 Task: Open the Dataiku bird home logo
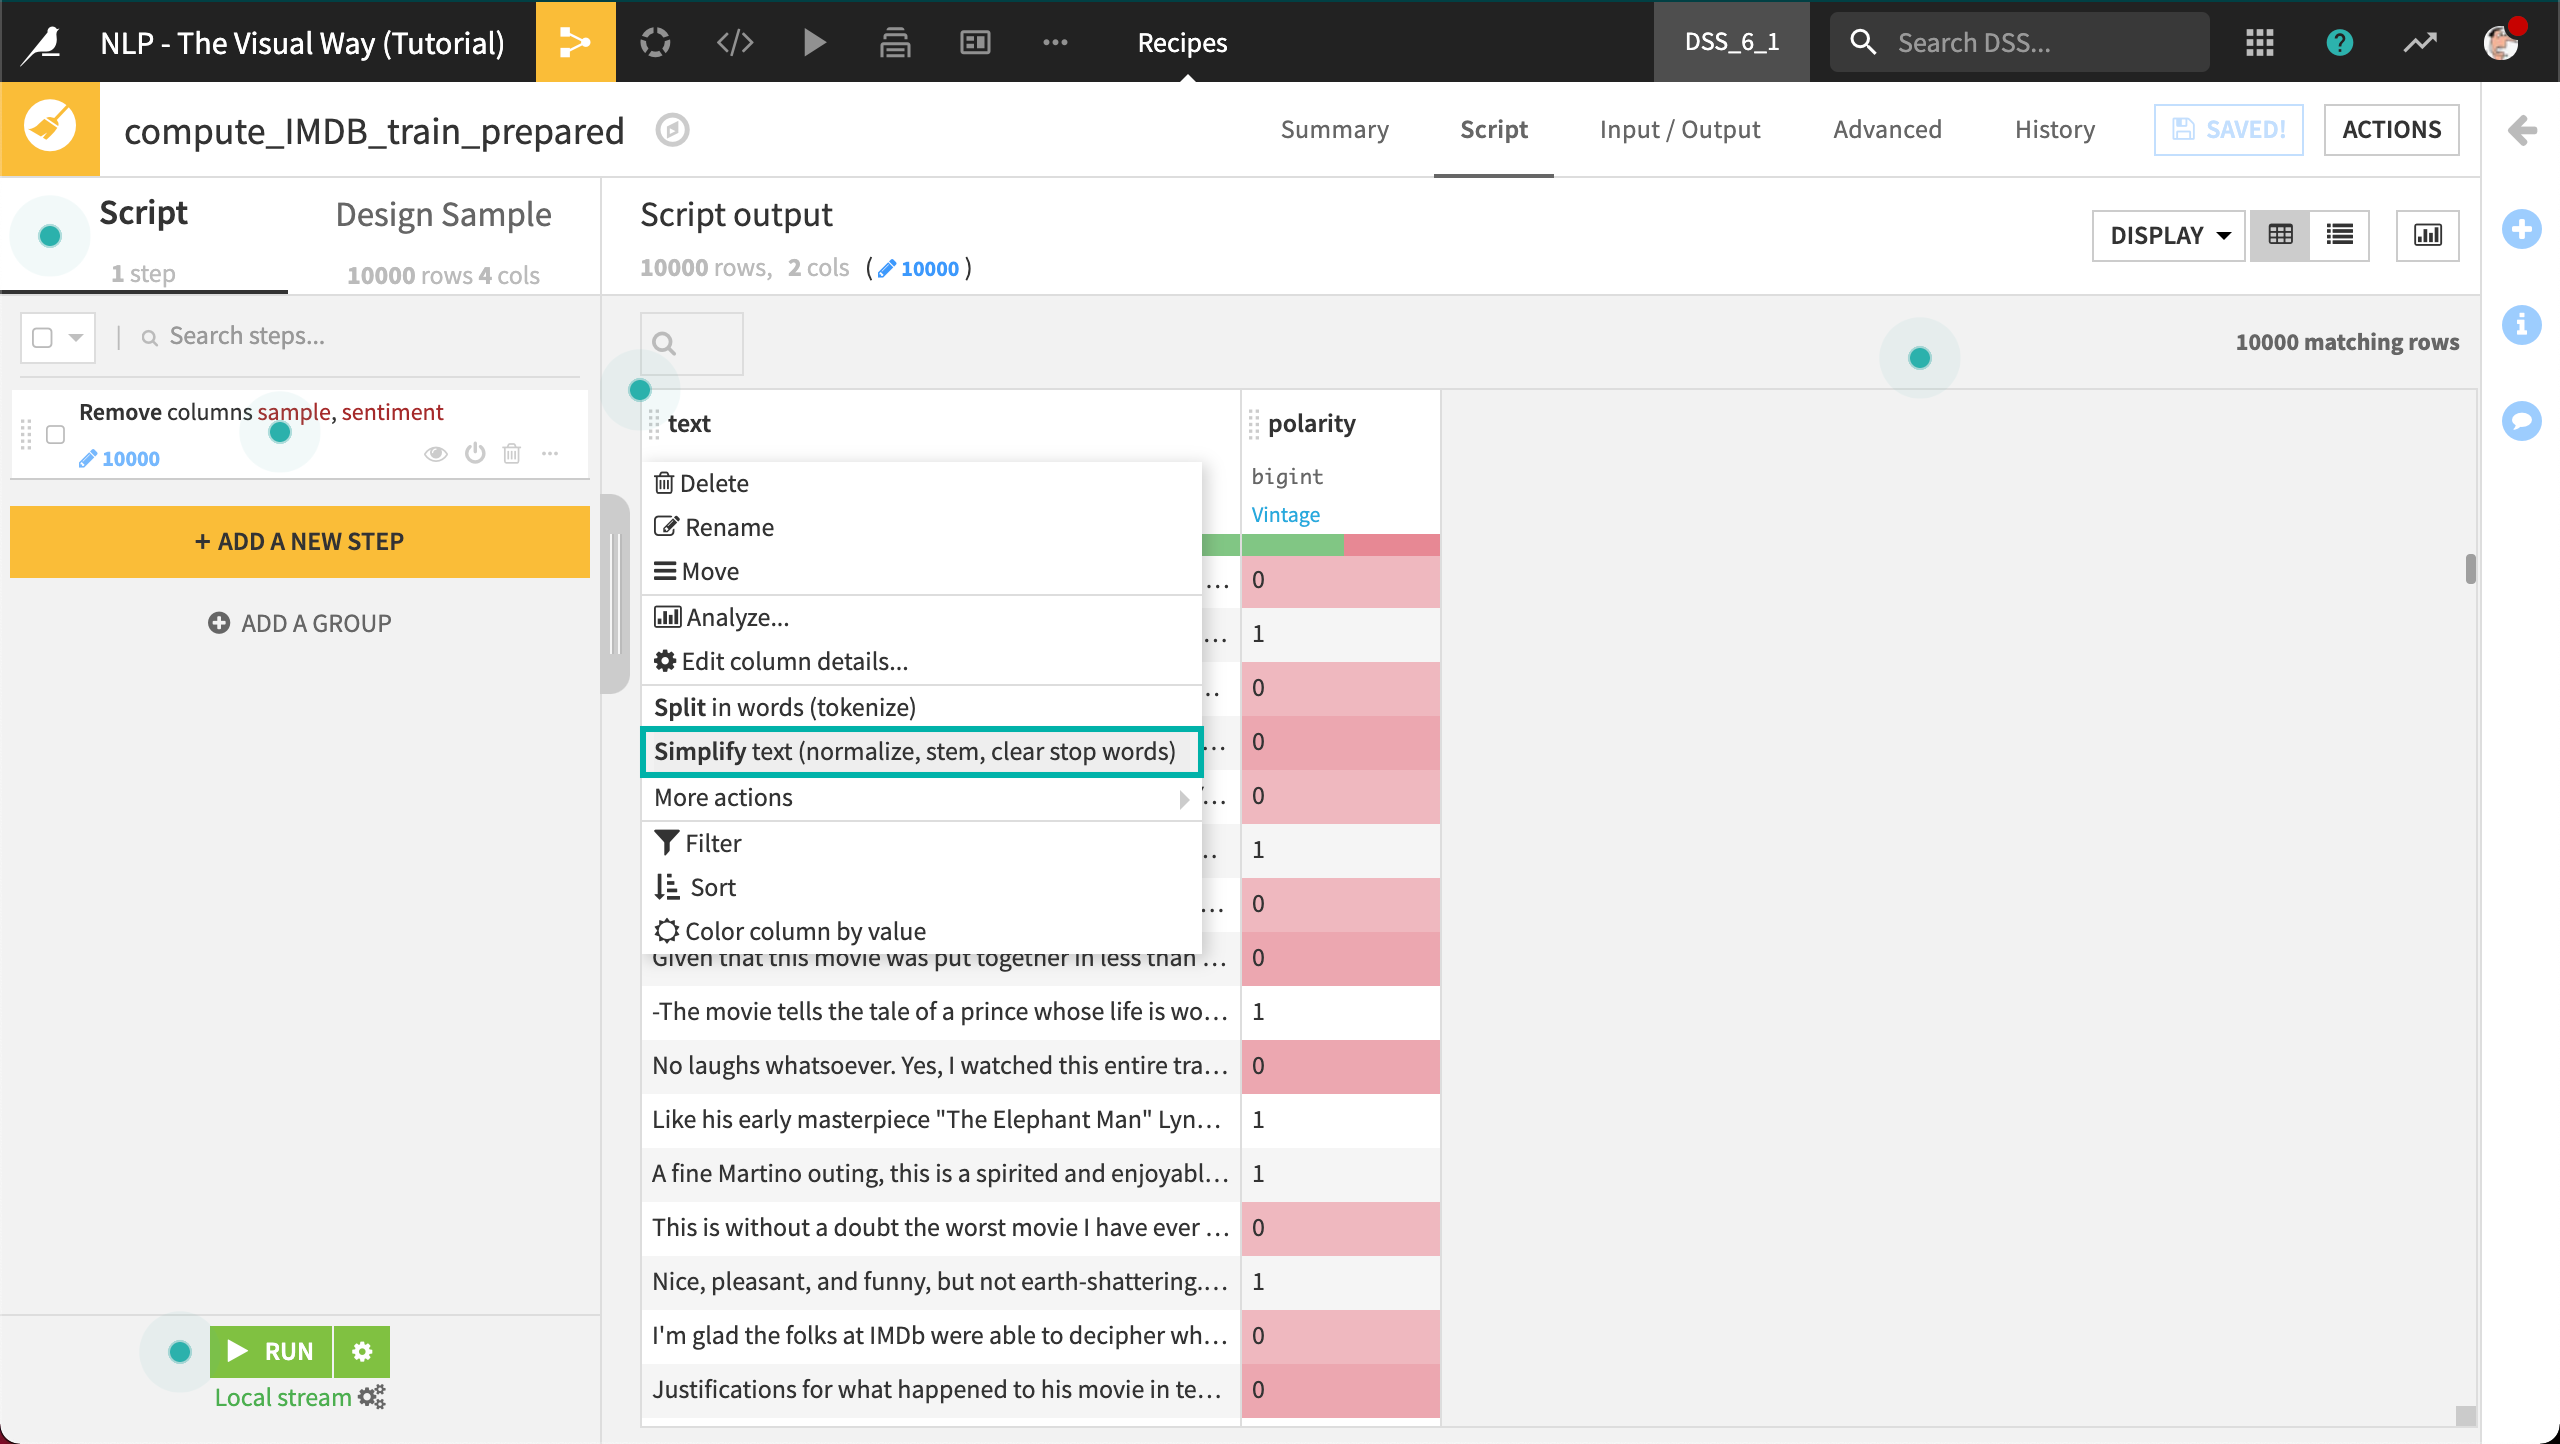(41, 43)
